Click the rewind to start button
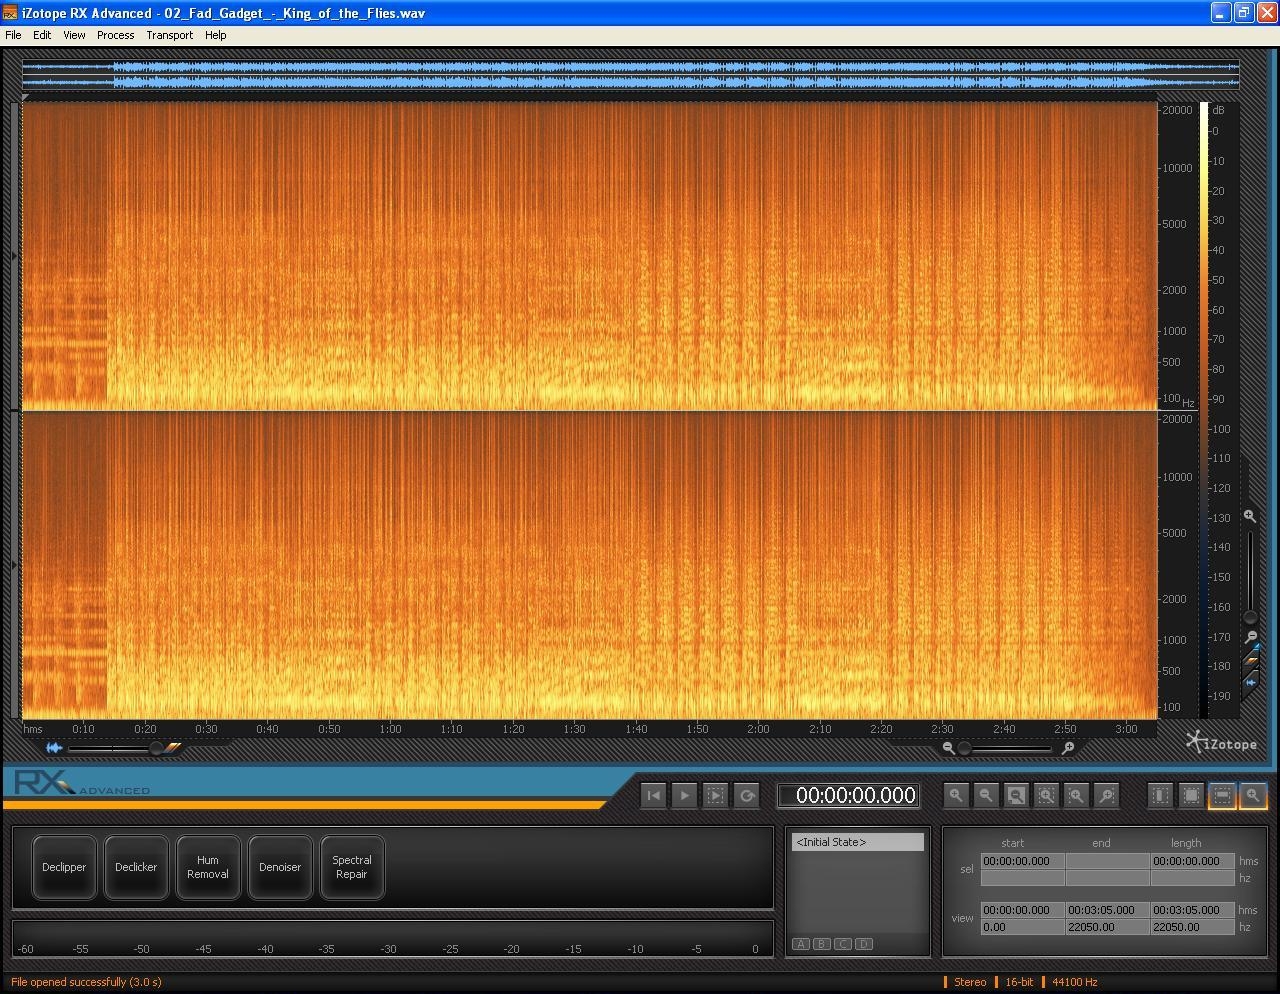Viewport: 1280px width, 994px height. (654, 795)
